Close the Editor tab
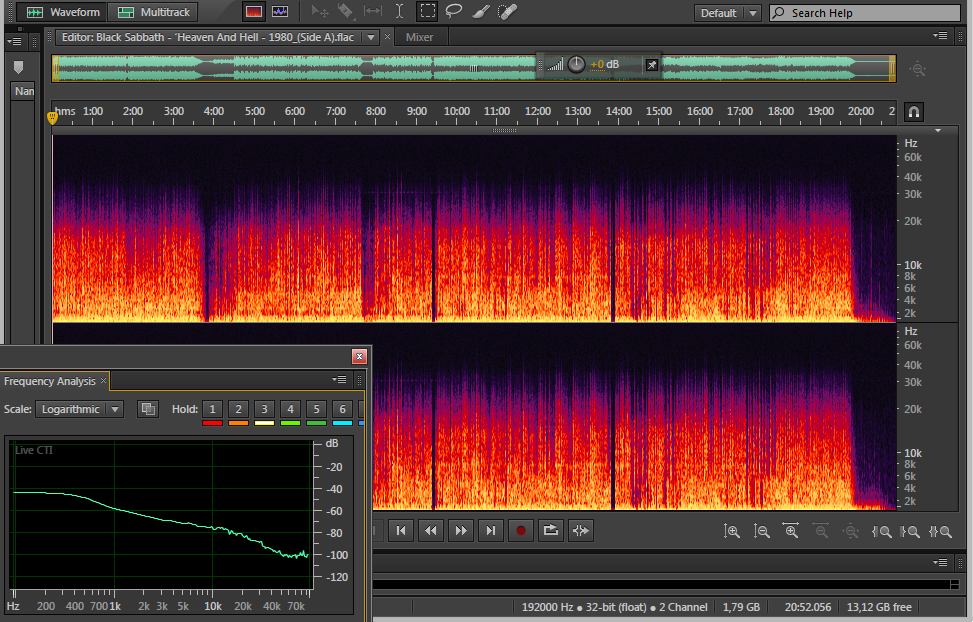973x622 pixels. pyautogui.click(x=387, y=37)
